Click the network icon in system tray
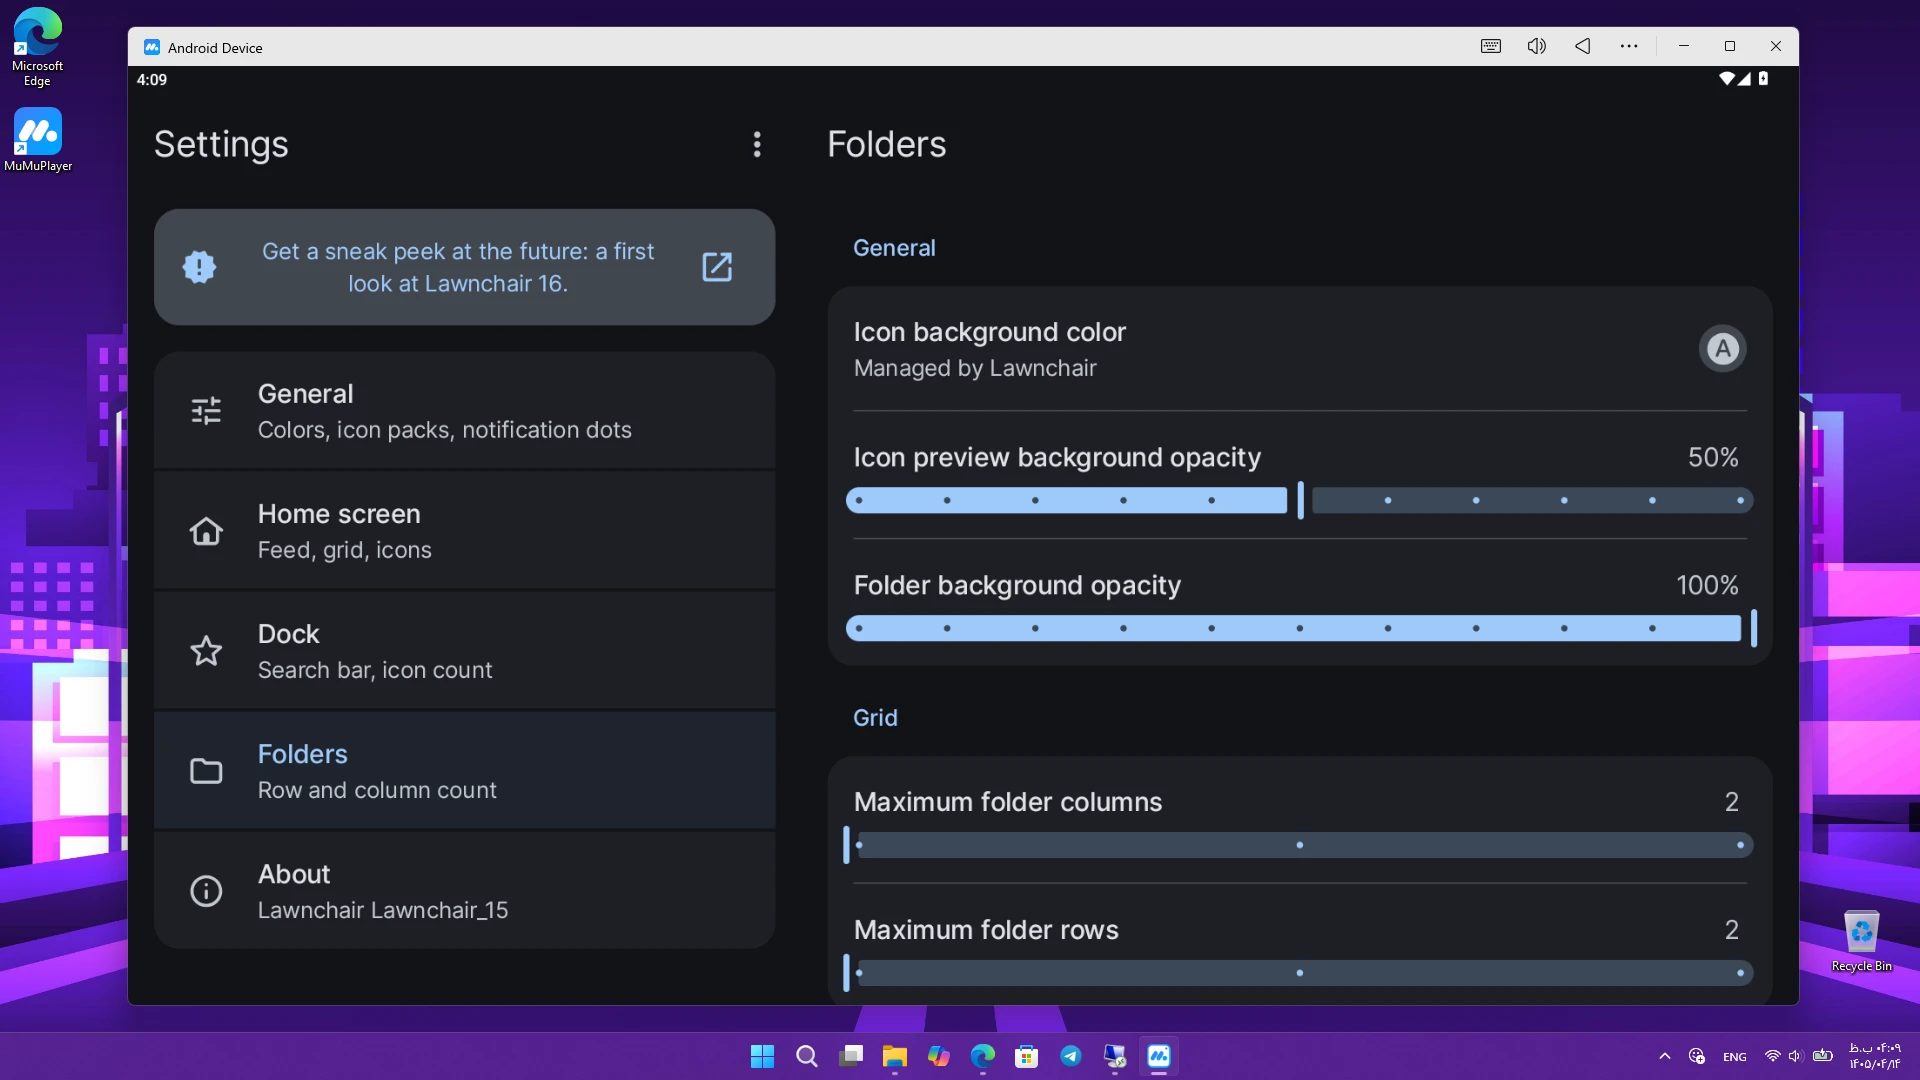 coord(1772,1056)
